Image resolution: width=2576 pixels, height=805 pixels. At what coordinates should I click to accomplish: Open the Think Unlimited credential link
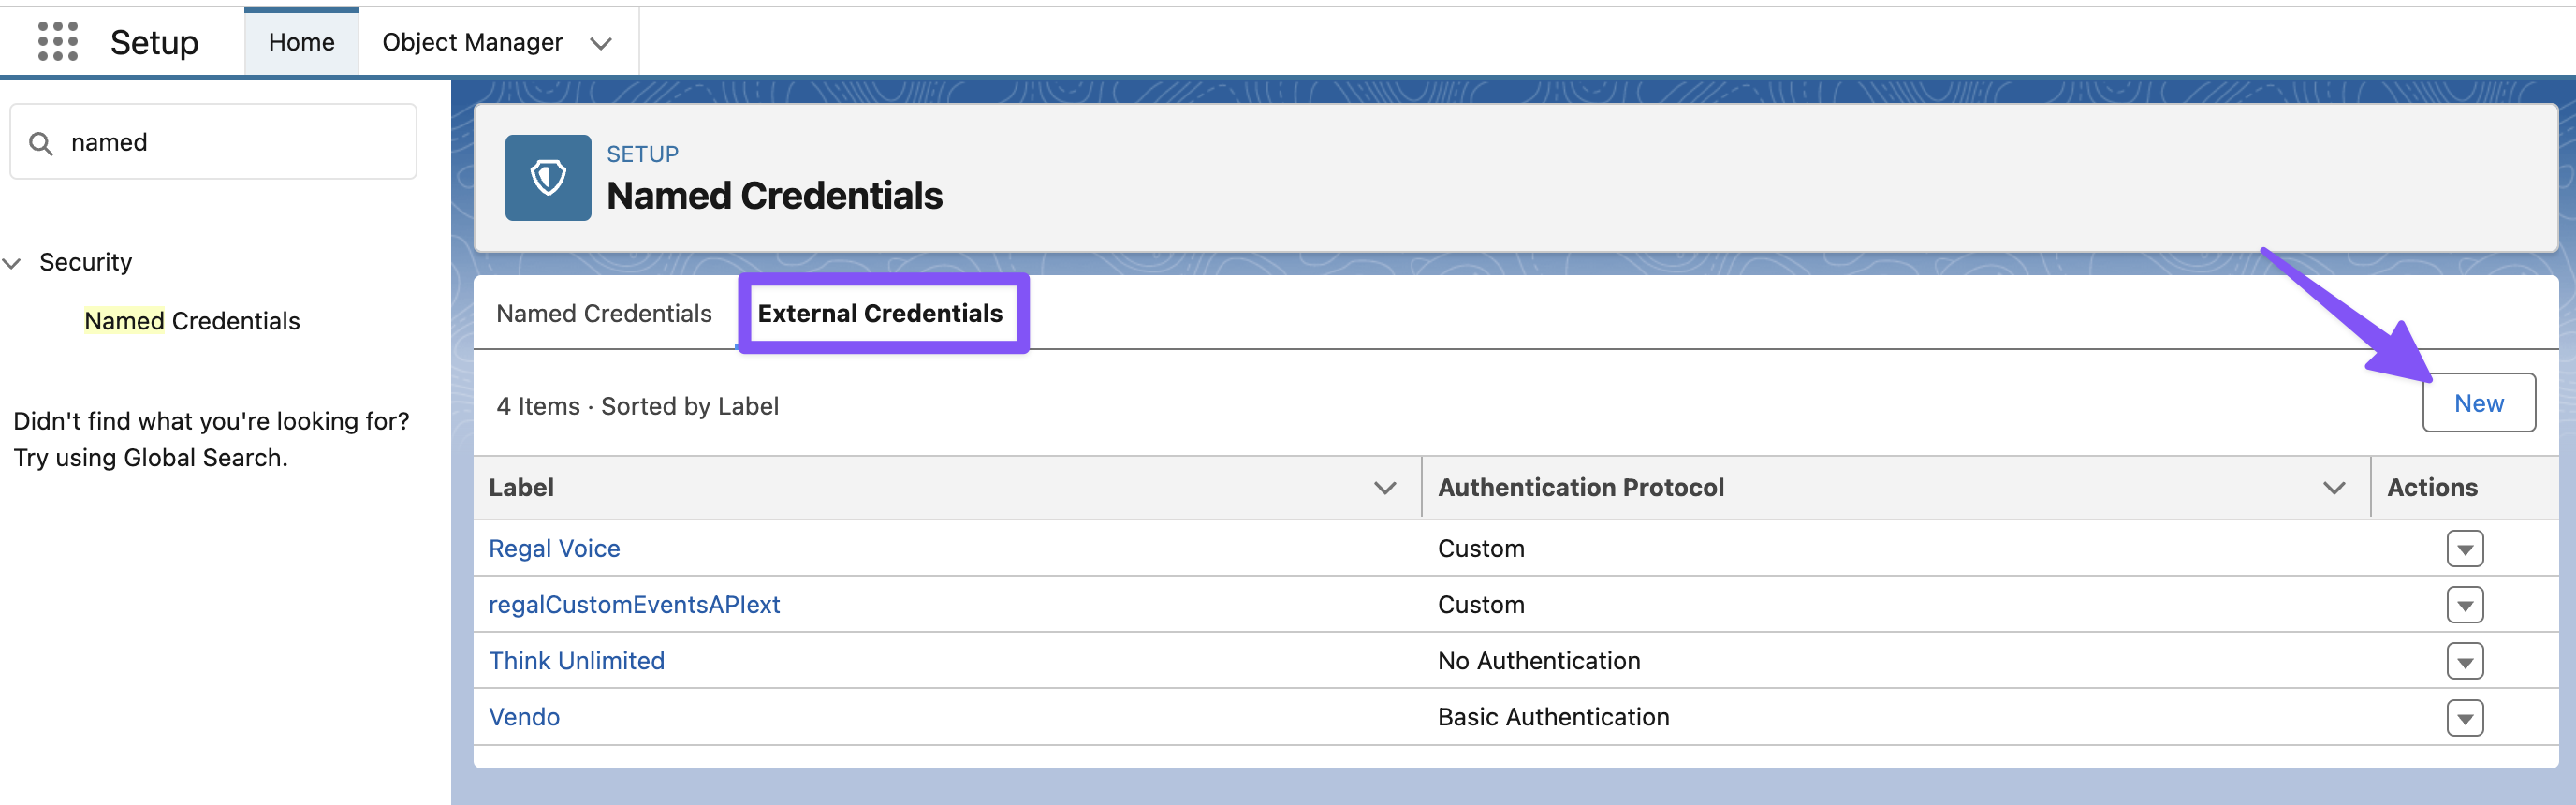click(576, 661)
